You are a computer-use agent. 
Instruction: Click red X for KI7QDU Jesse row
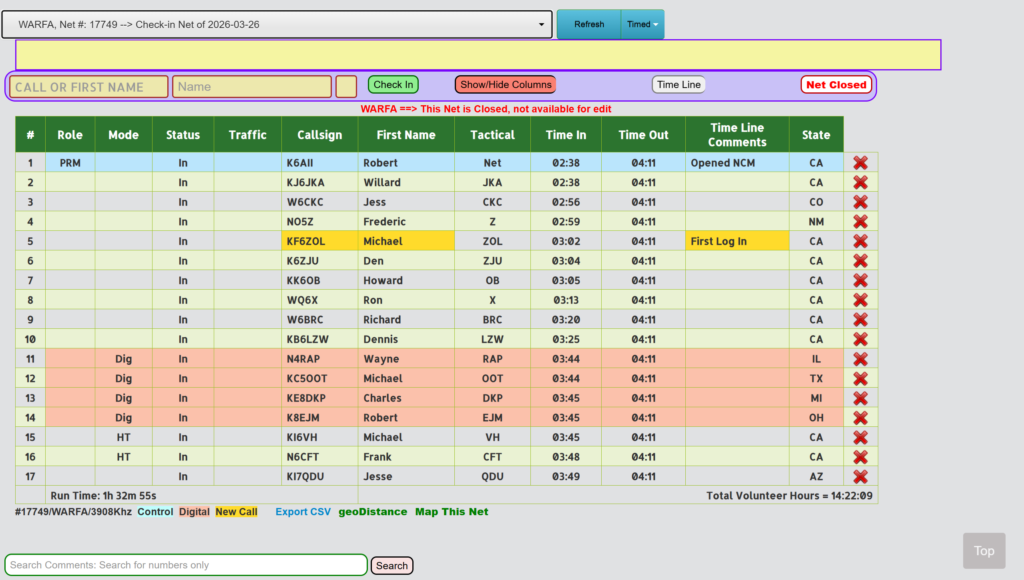(860, 477)
